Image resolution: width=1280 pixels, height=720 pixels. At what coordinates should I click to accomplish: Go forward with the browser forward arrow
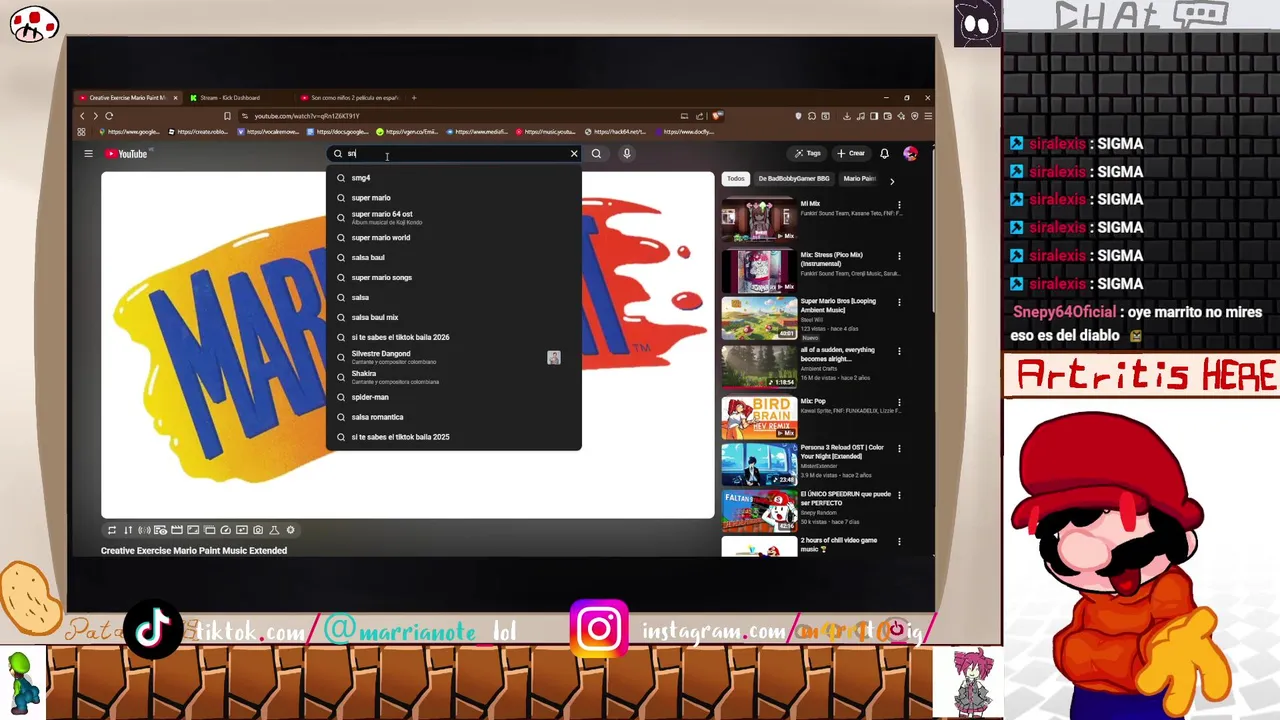point(95,116)
